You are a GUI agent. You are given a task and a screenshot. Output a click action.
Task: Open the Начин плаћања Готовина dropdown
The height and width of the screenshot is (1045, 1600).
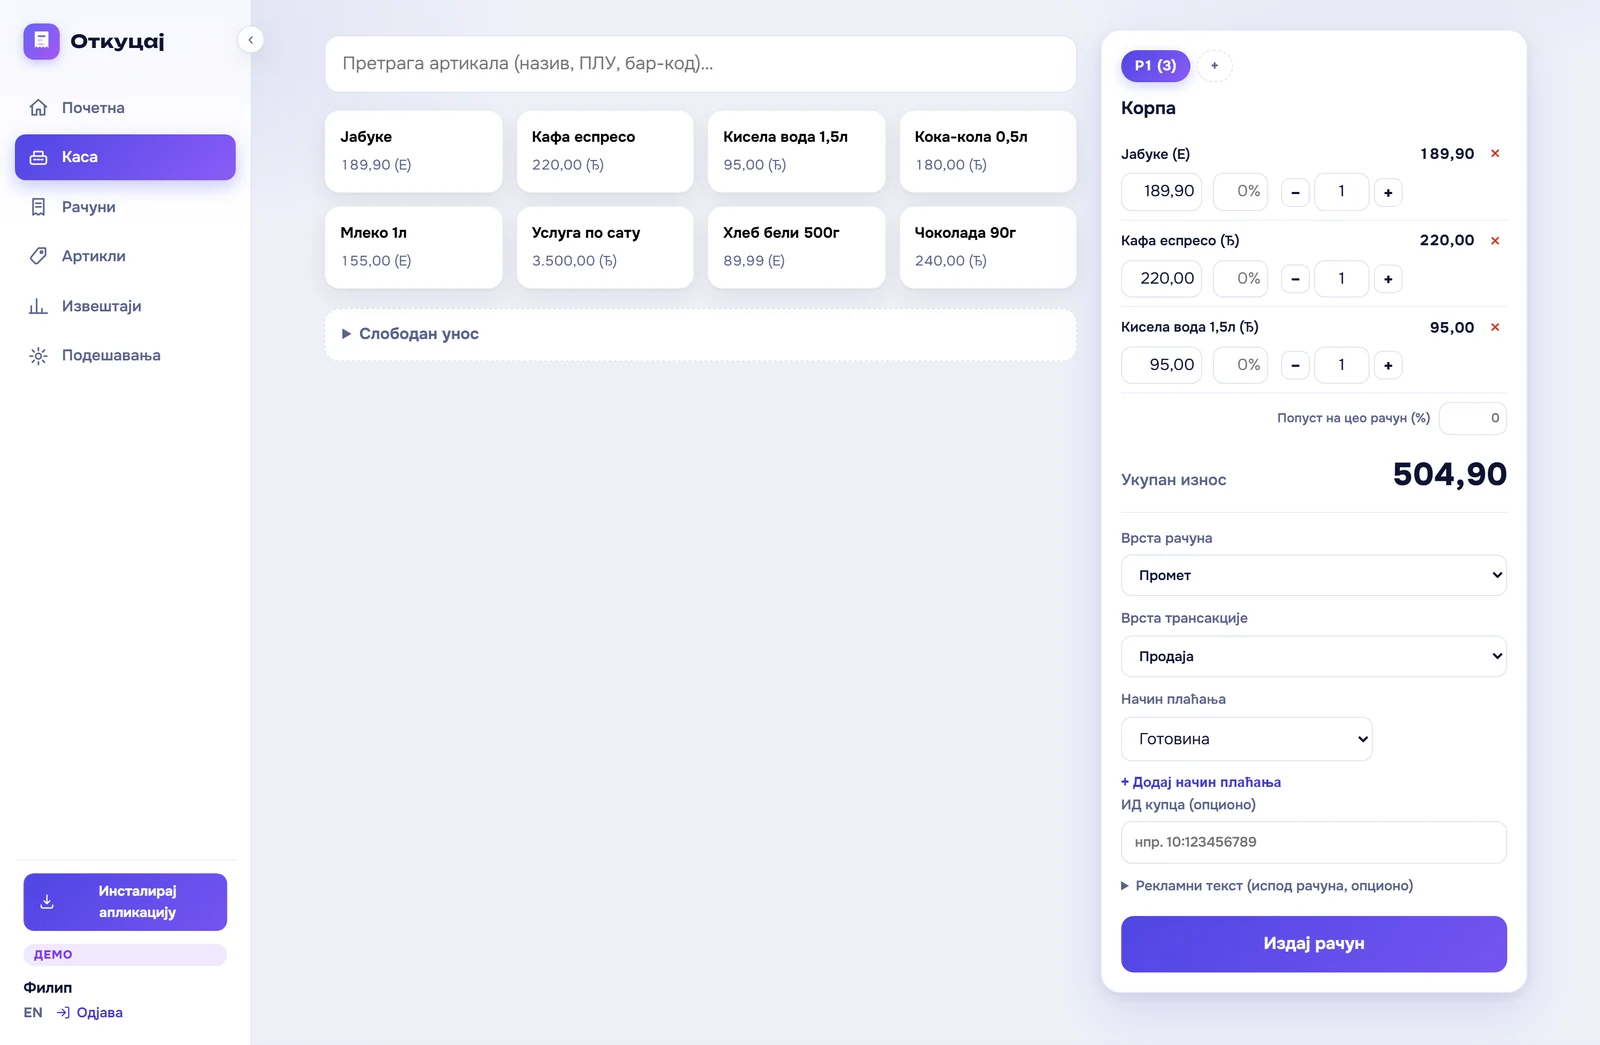1246,739
